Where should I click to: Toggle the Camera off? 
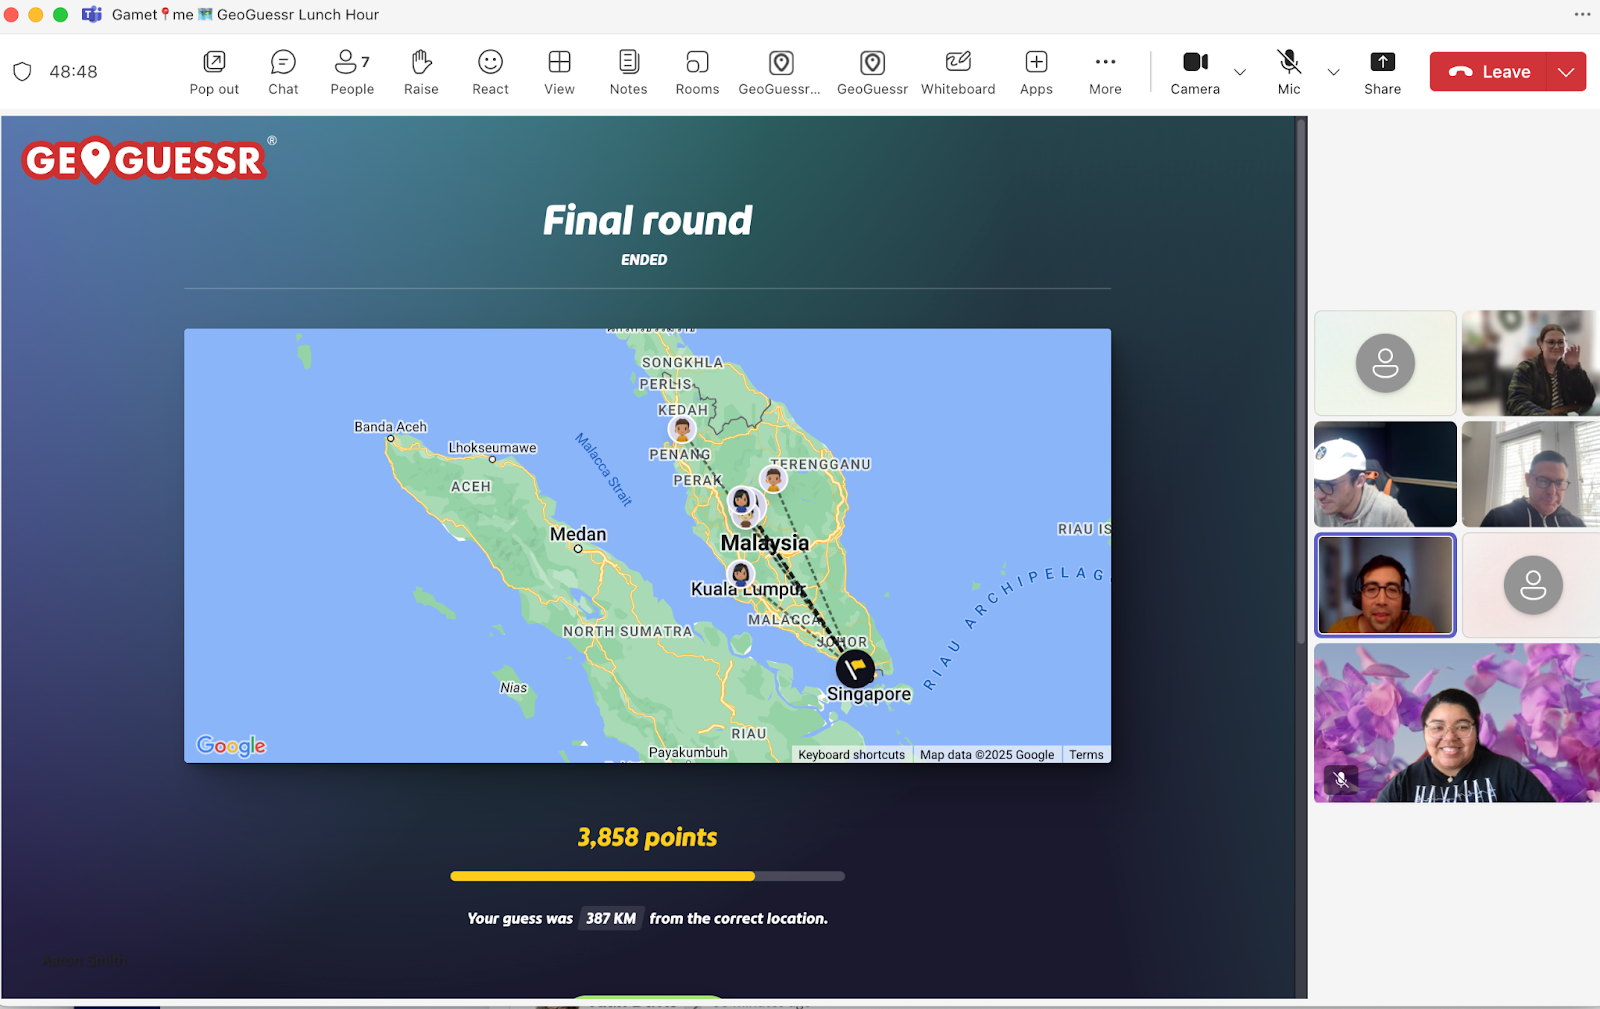(1195, 73)
